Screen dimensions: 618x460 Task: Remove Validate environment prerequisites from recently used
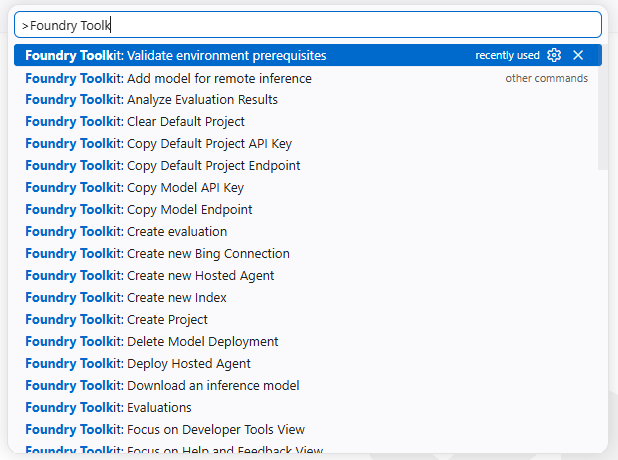click(x=578, y=55)
